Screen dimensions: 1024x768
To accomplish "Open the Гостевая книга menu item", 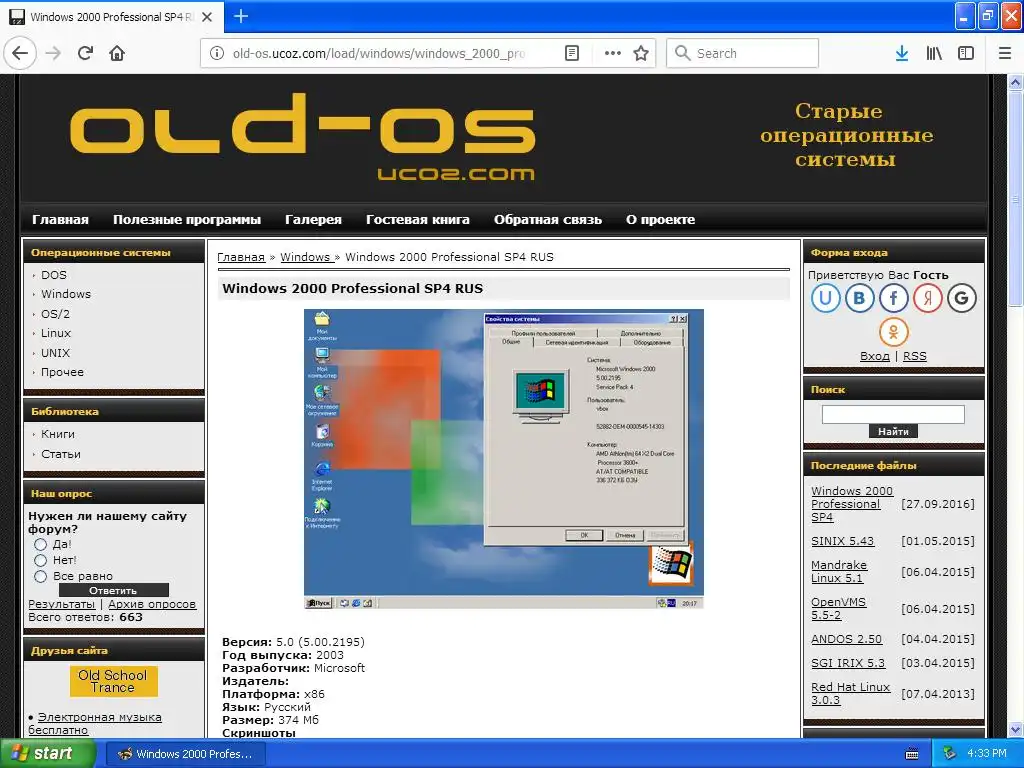I will tap(418, 220).
